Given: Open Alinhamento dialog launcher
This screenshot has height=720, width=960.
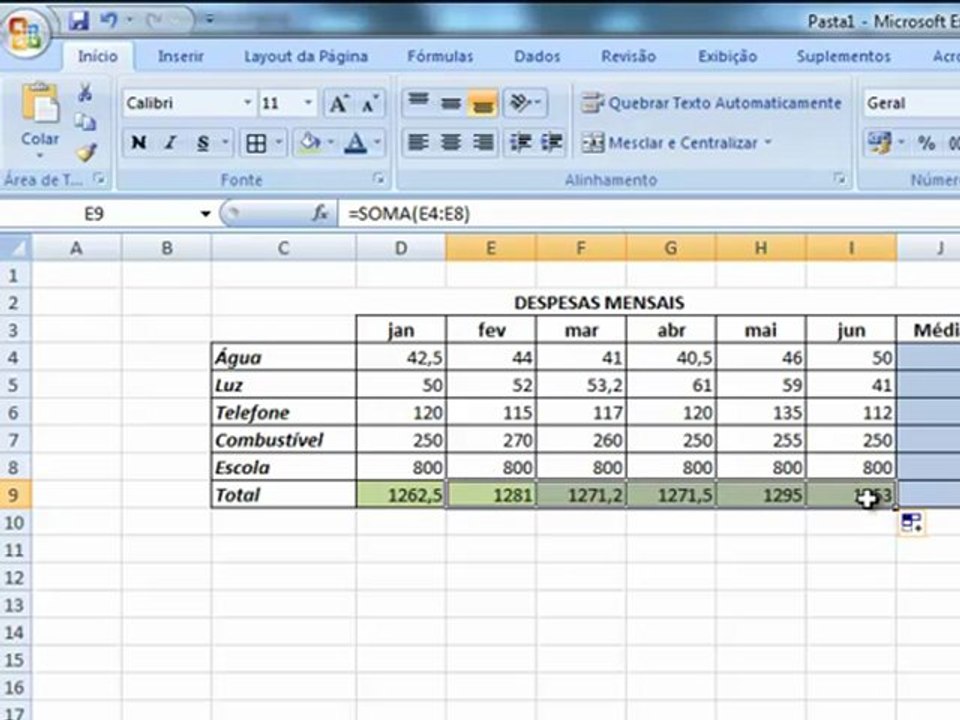Looking at the screenshot, I should (x=839, y=179).
